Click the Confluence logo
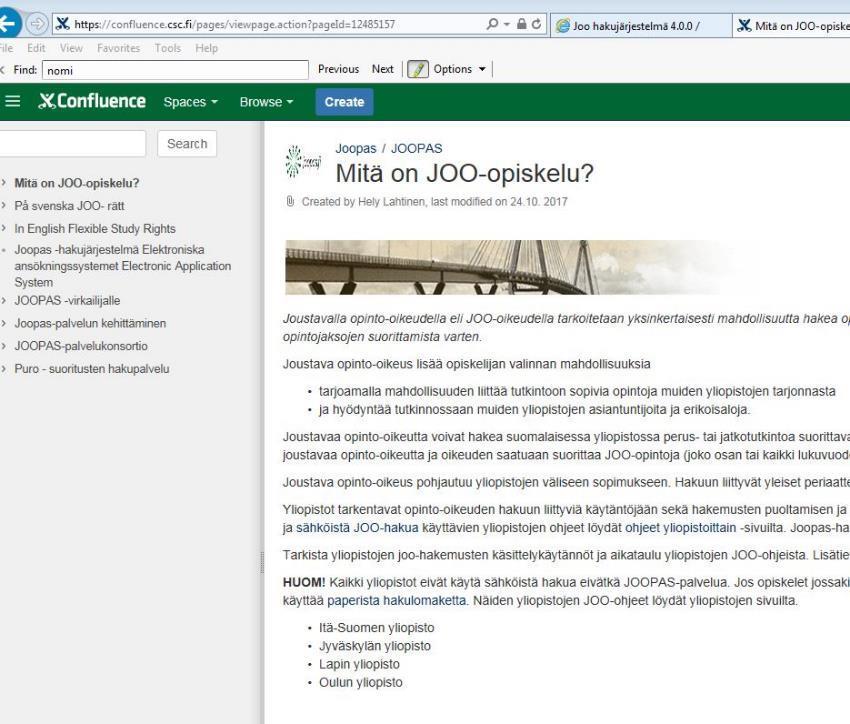 (x=92, y=101)
